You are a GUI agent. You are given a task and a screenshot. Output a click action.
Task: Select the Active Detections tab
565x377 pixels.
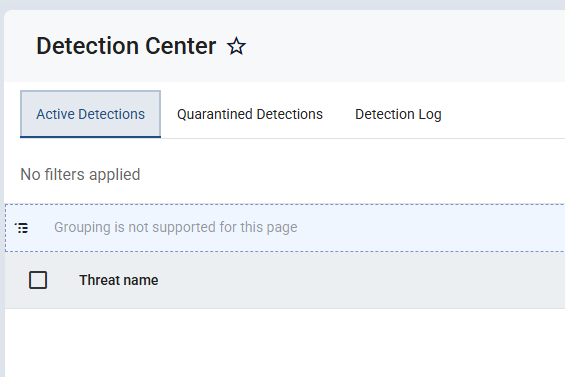click(90, 114)
